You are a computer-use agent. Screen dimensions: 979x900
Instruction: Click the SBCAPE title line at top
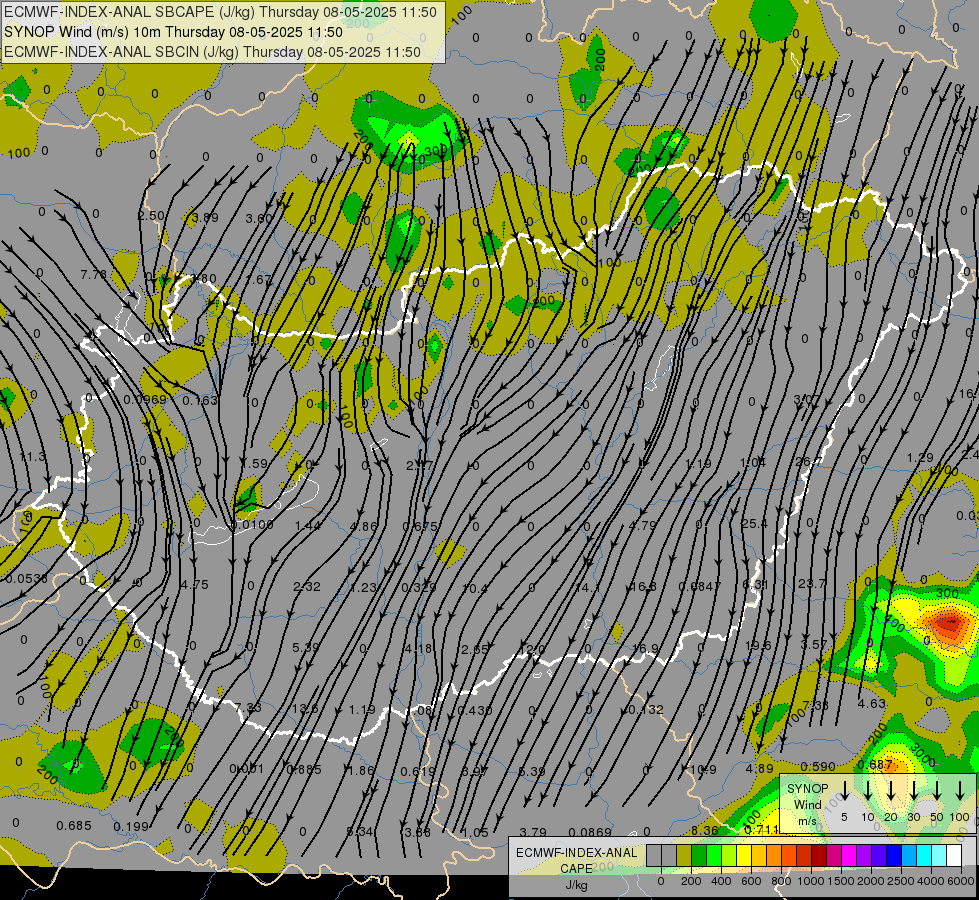(x=220, y=12)
